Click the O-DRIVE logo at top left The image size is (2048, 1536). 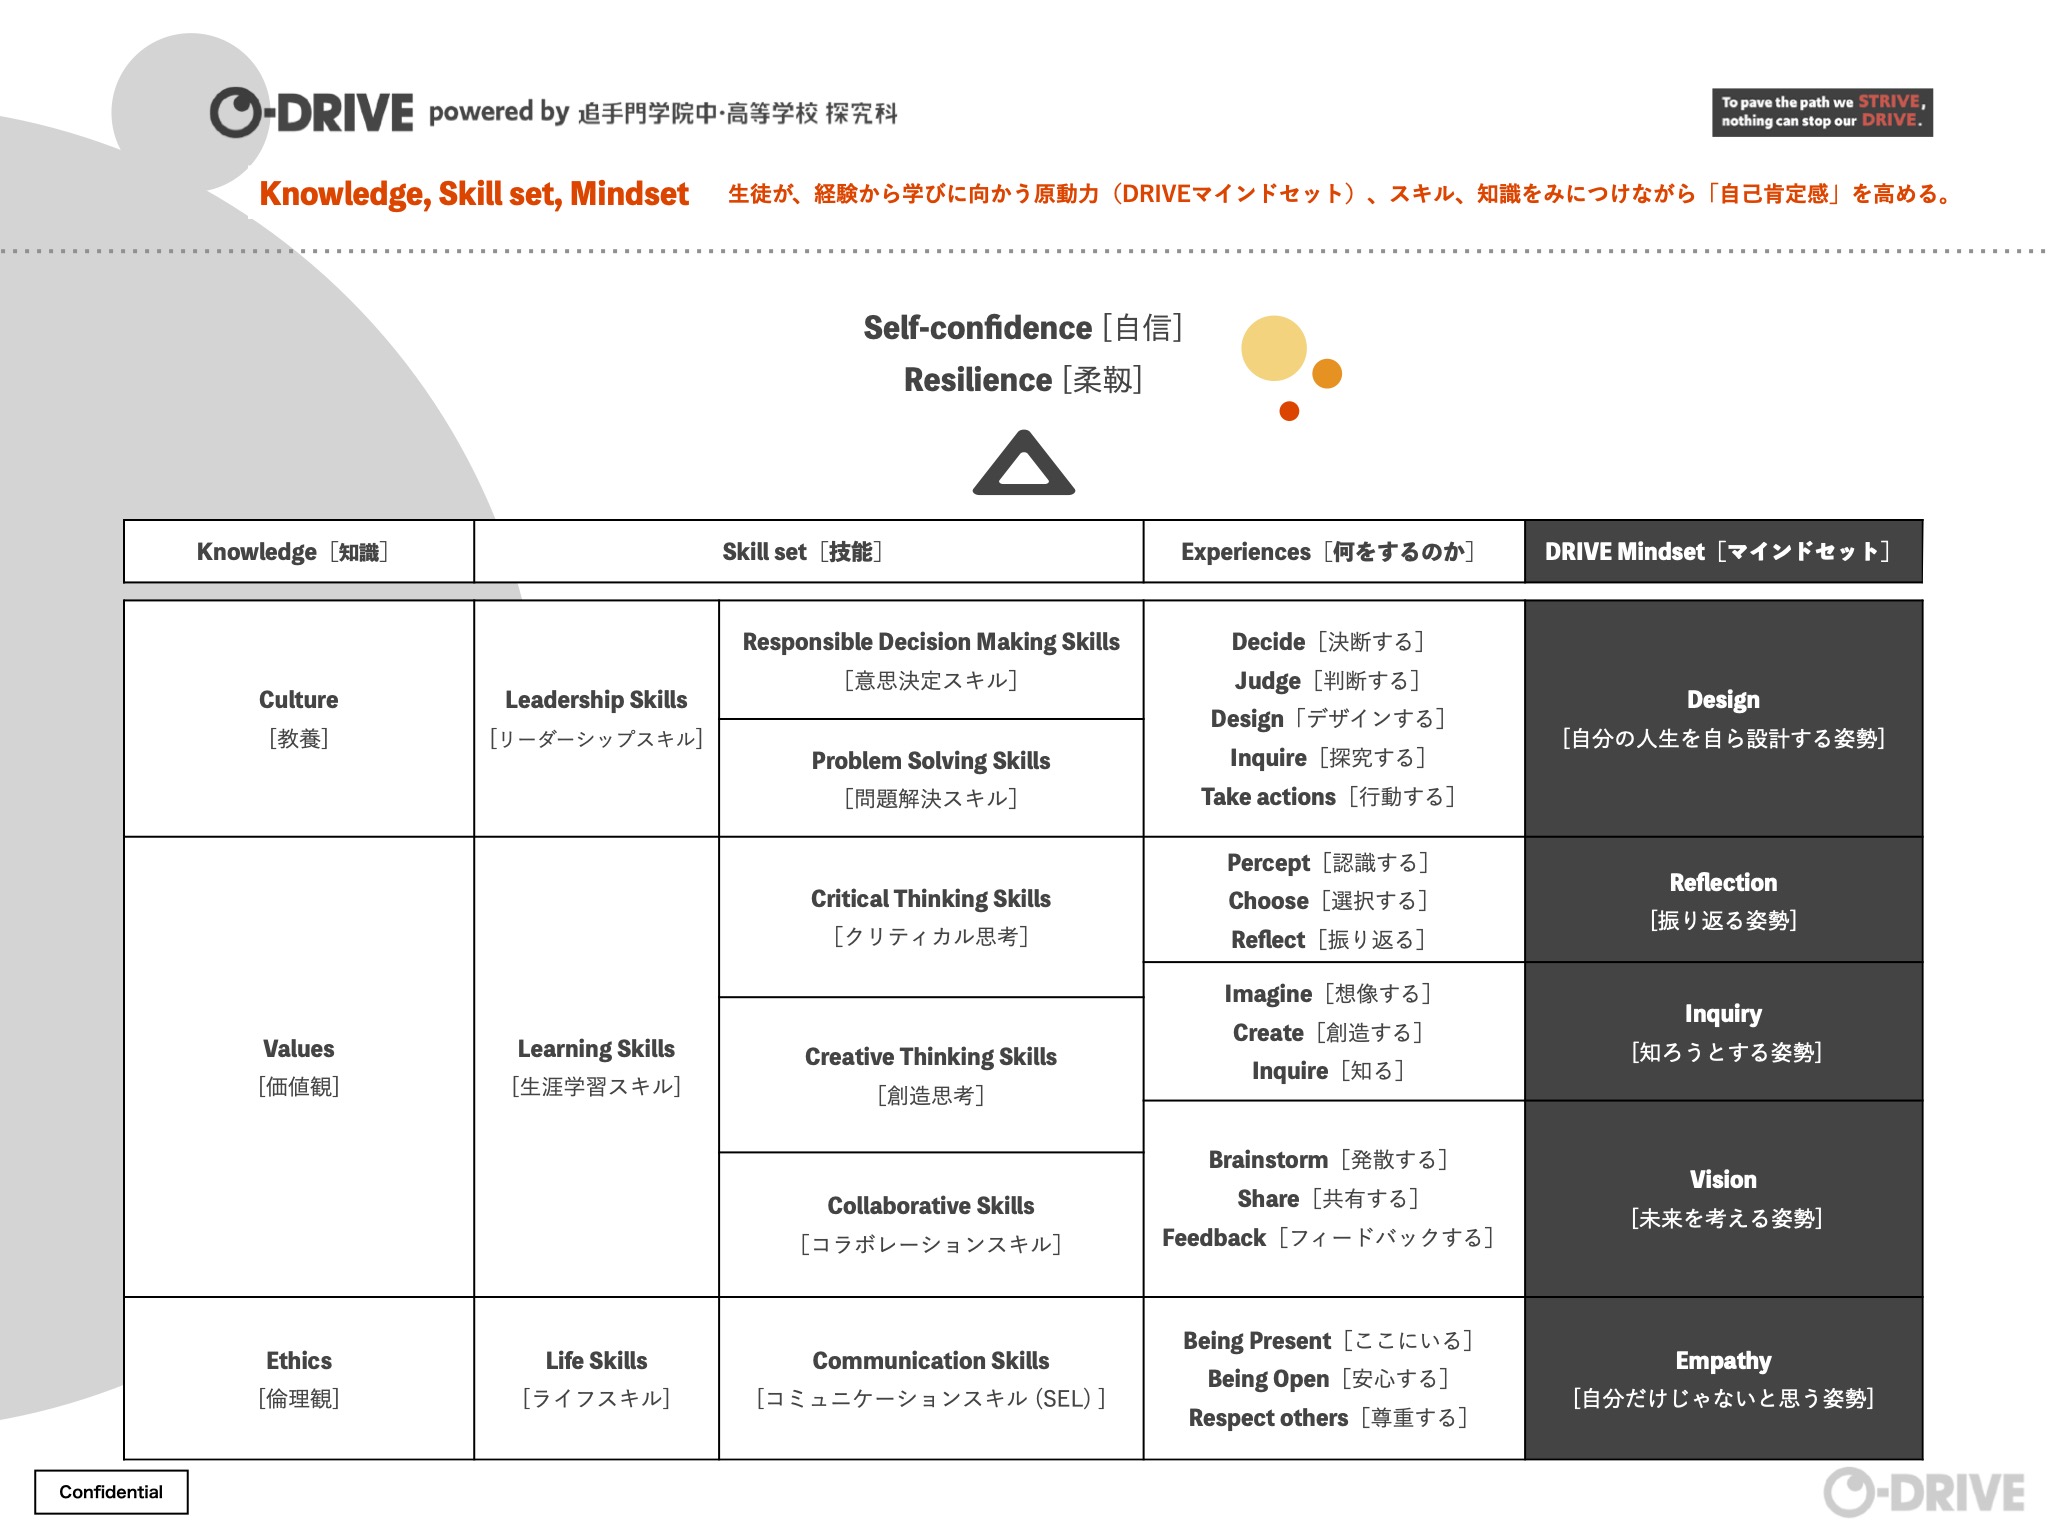click(311, 112)
